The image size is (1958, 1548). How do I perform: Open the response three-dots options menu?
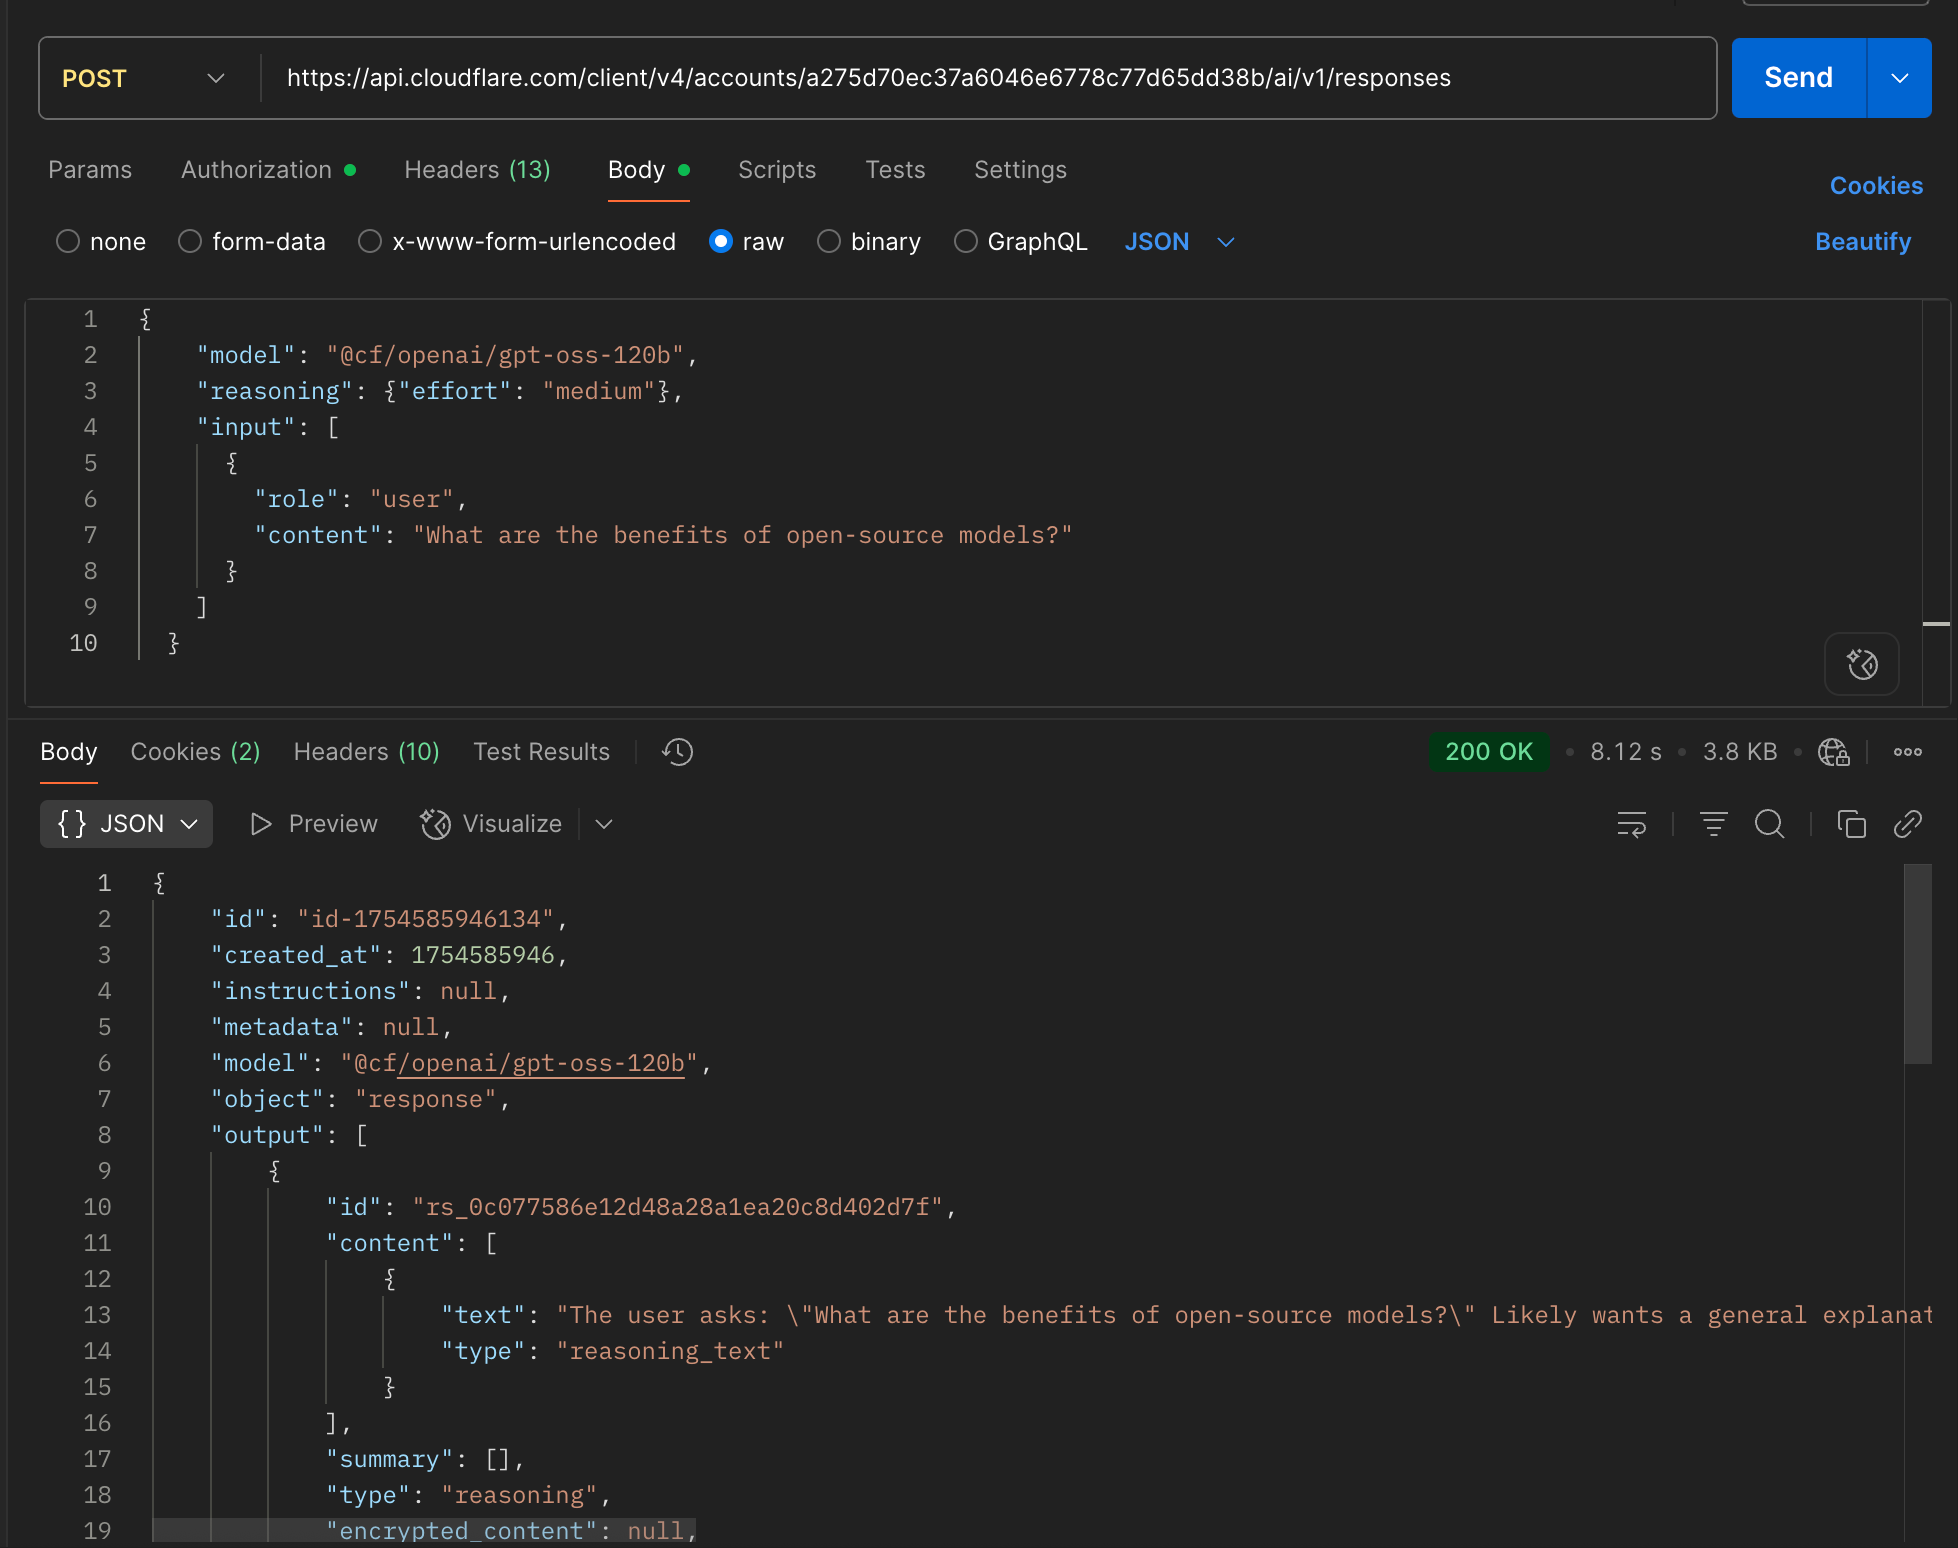[1907, 752]
